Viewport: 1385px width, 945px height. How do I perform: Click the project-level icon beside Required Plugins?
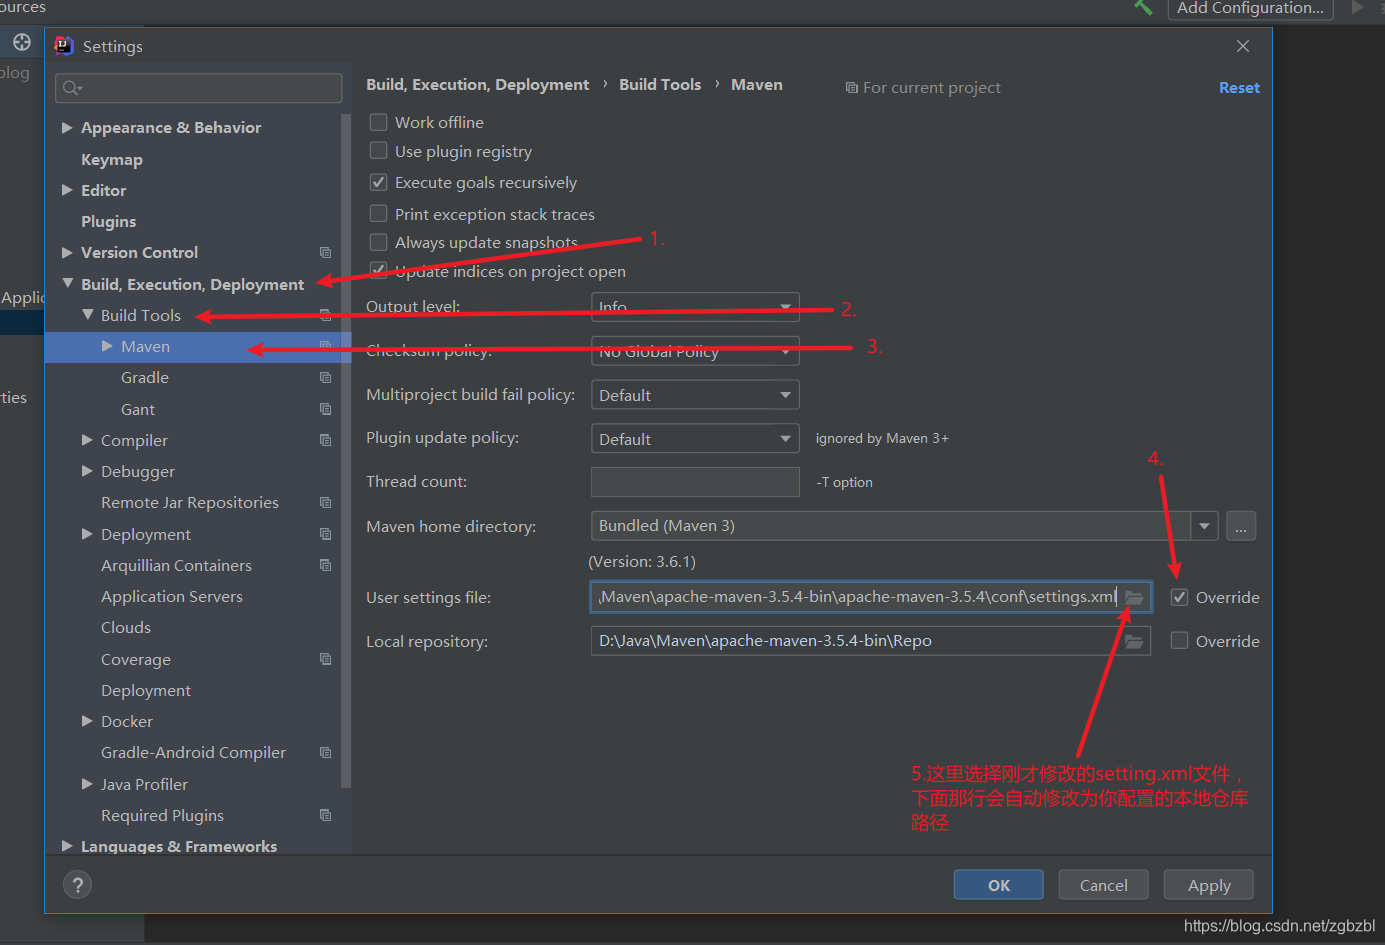325,815
